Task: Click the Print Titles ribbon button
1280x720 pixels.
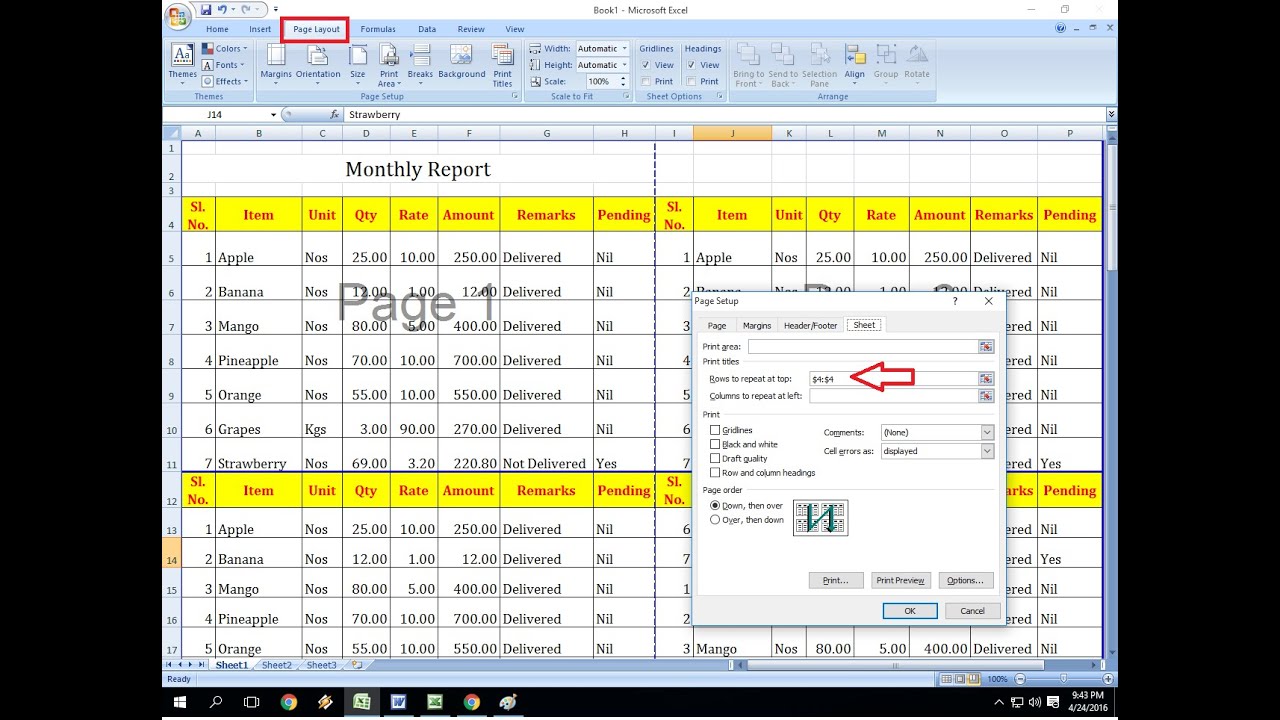Action: pyautogui.click(x=503, y=64)
